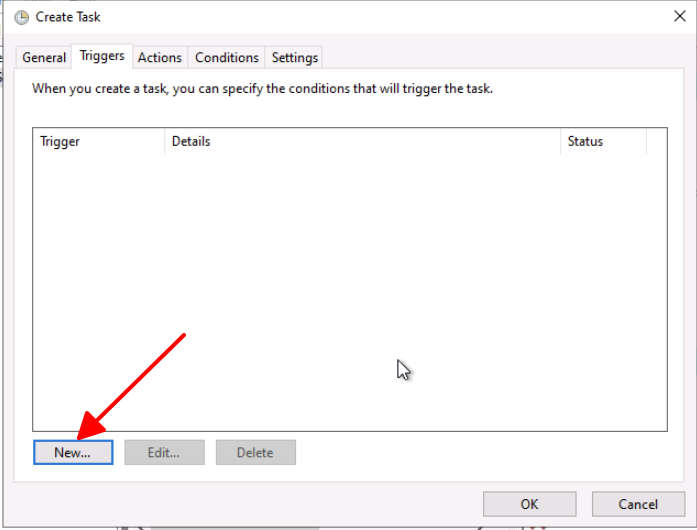
Task: Click the Status column header
Action: 602,142
